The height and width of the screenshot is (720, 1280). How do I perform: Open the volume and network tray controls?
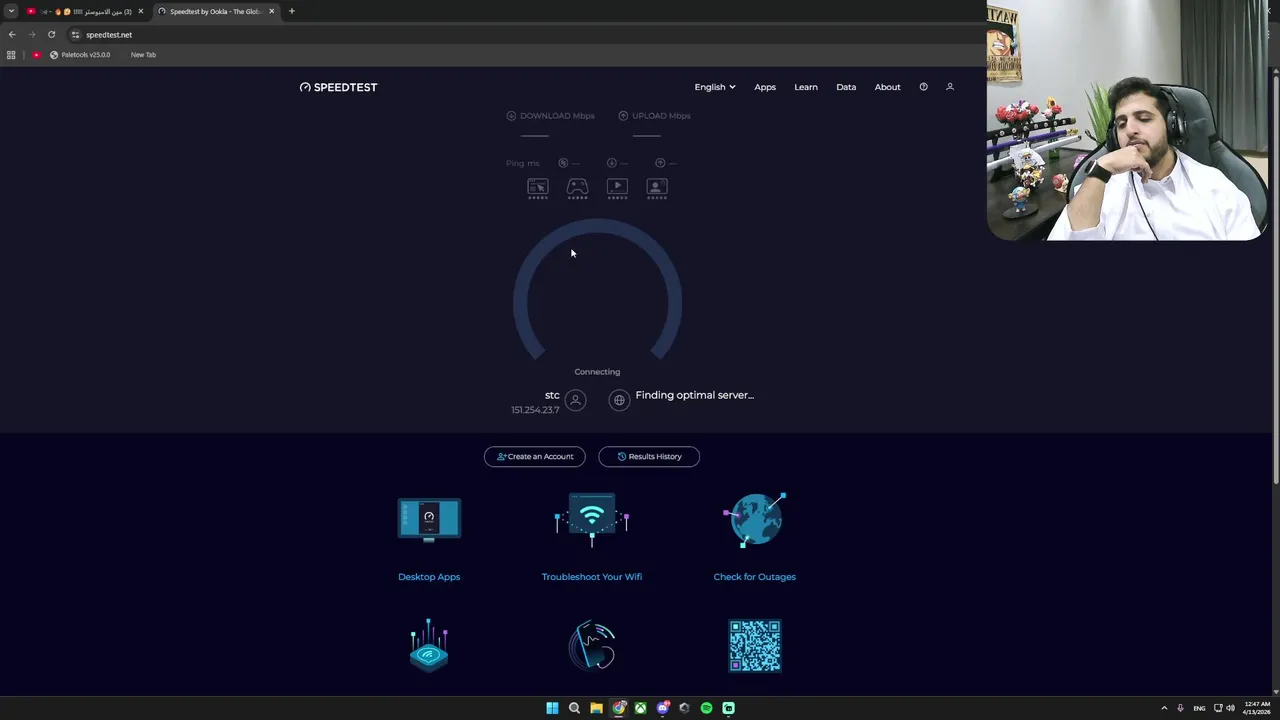tap(1224, 708)
